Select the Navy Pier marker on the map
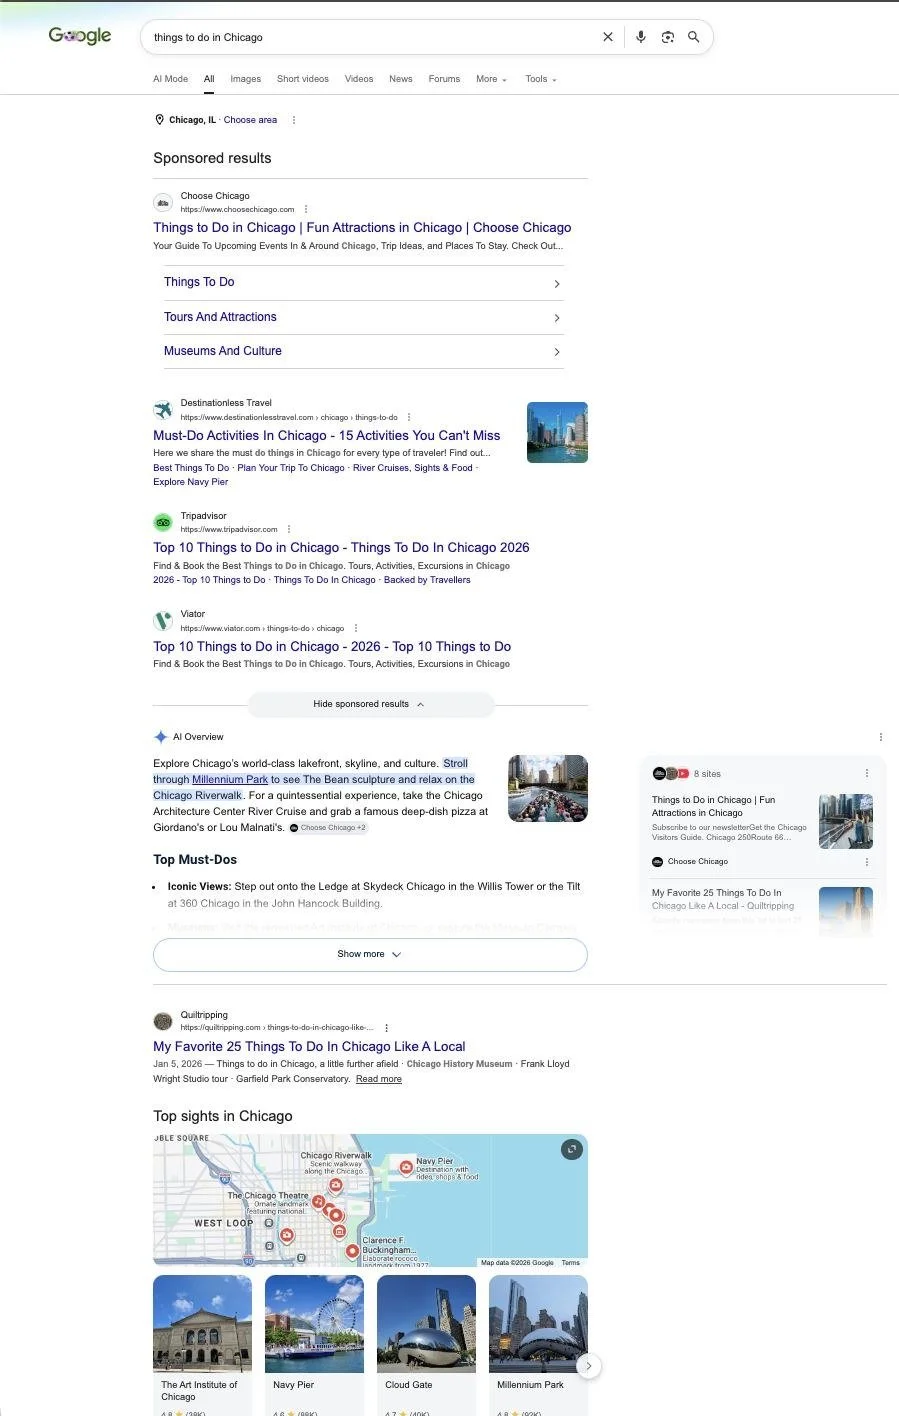Image resolution: width=899 pixels, height=1416 pixels. click(x=406, y=1166)
